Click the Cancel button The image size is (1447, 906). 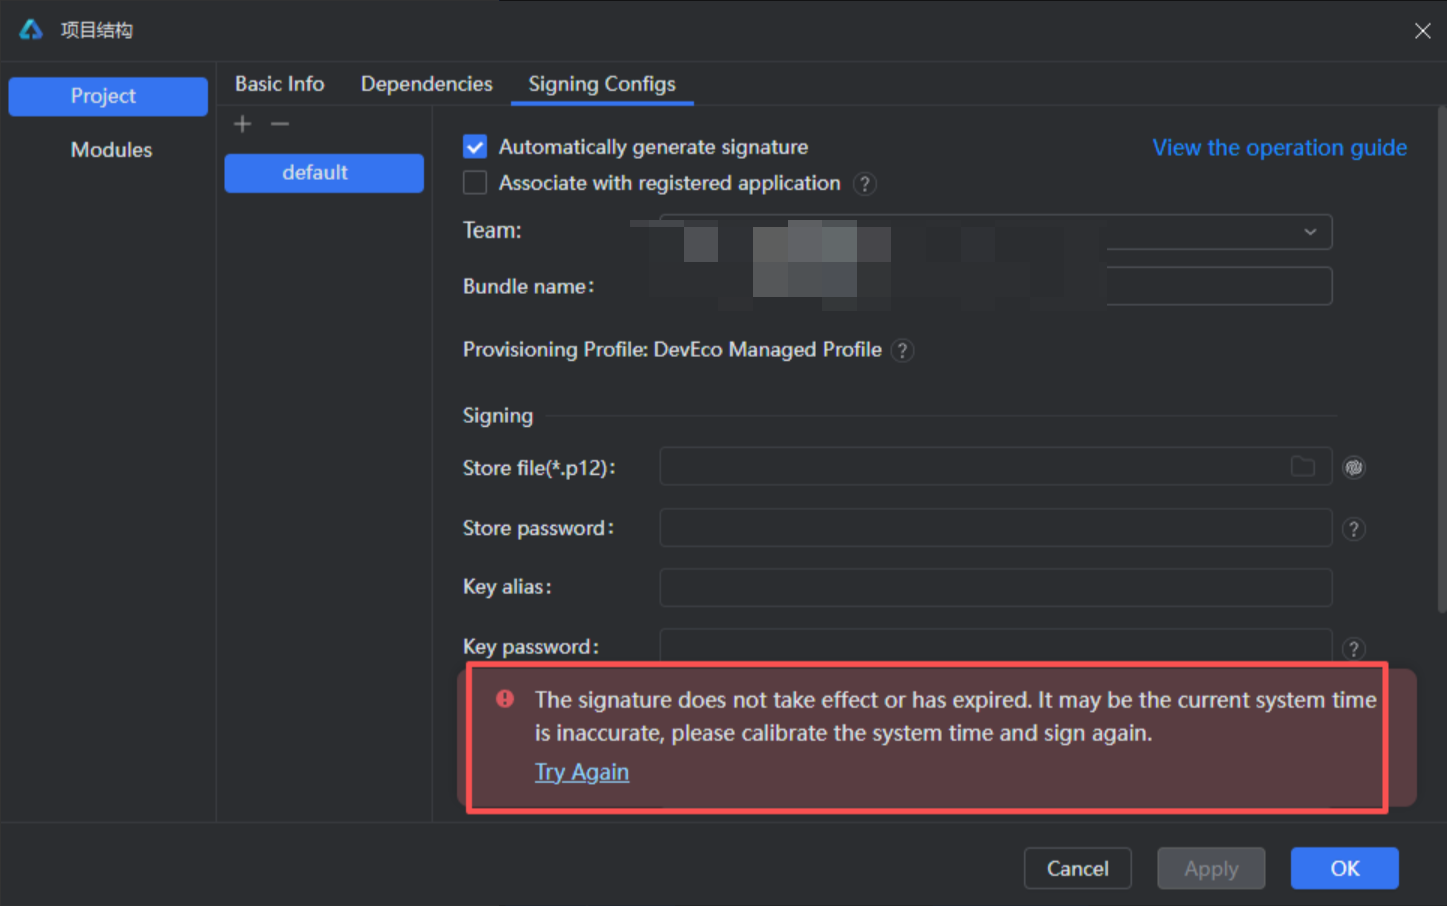tap(1078, 868)
